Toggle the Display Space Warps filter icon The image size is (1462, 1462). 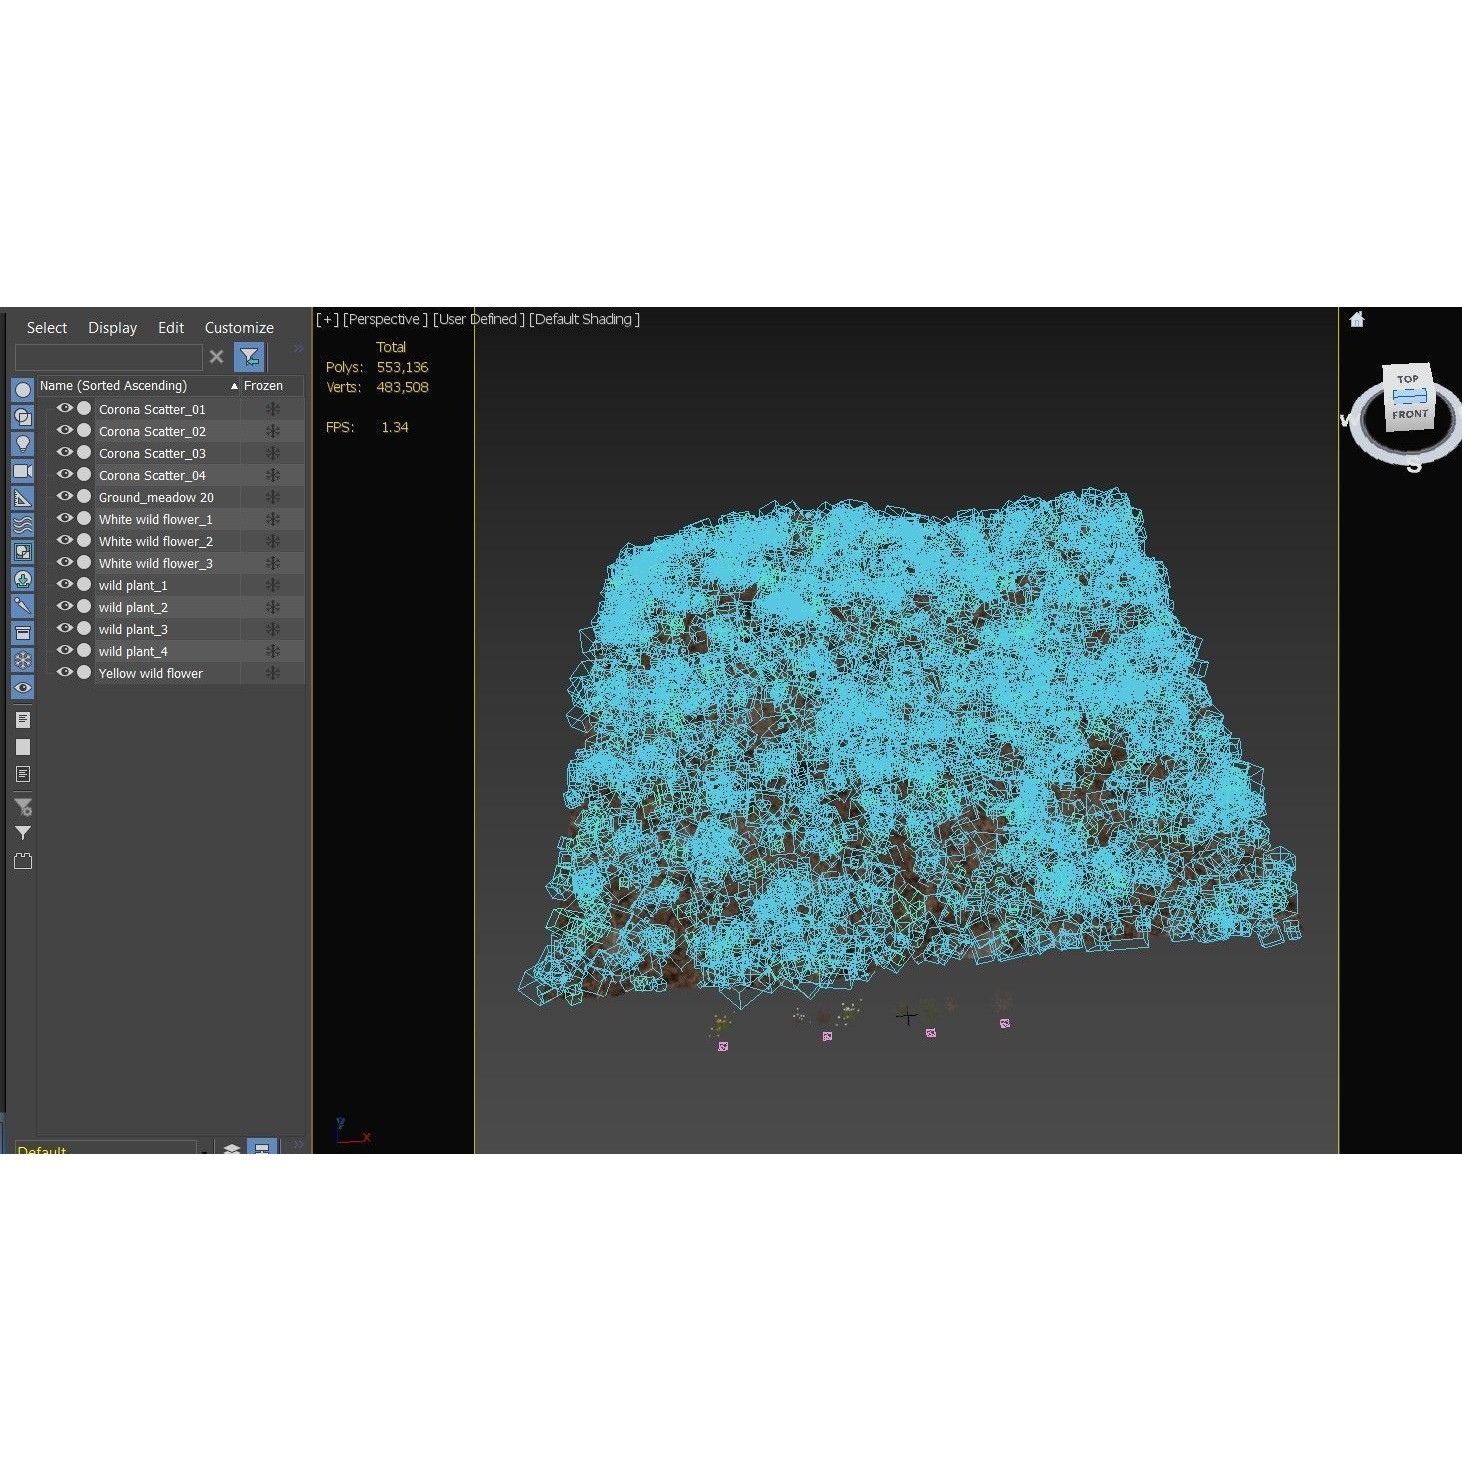[x=23, y=525]
